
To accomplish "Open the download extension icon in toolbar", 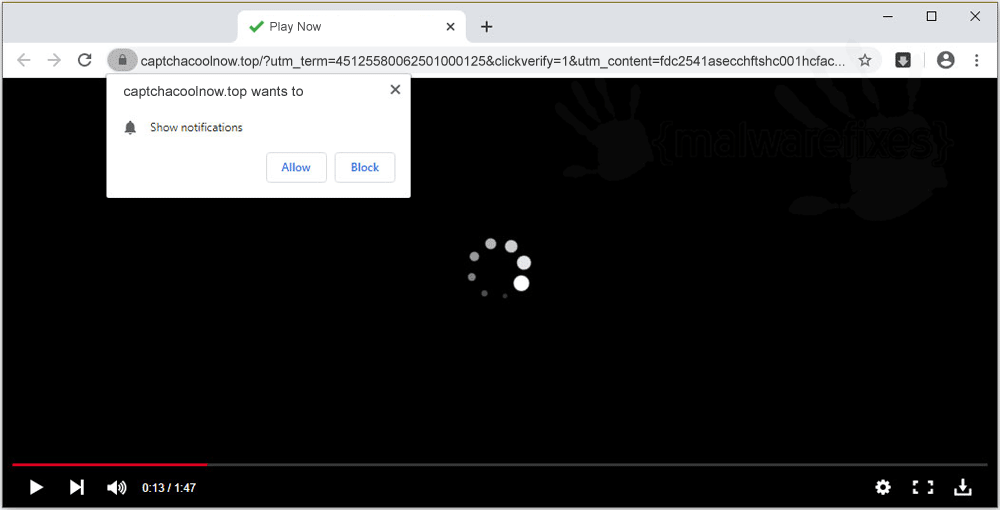I will pos(902,60).
